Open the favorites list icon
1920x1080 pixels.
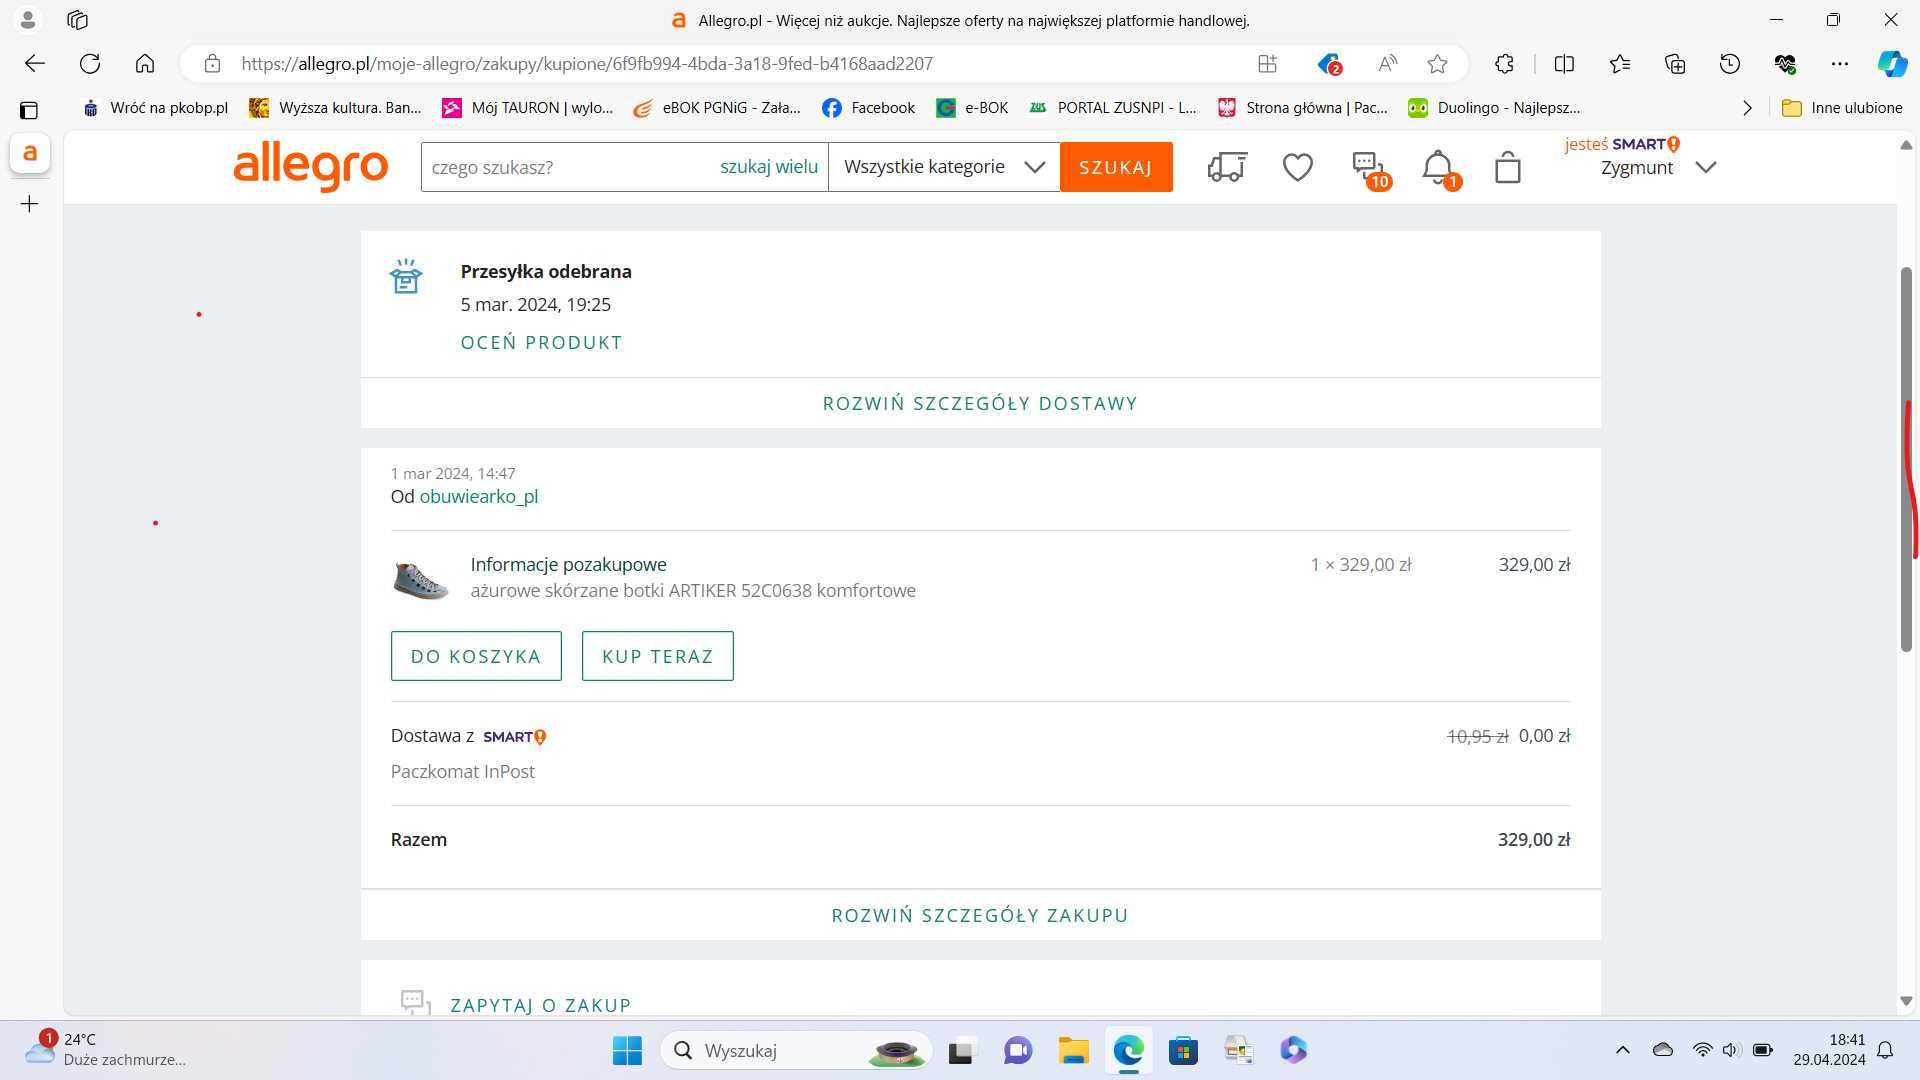tap(1620, 64)
